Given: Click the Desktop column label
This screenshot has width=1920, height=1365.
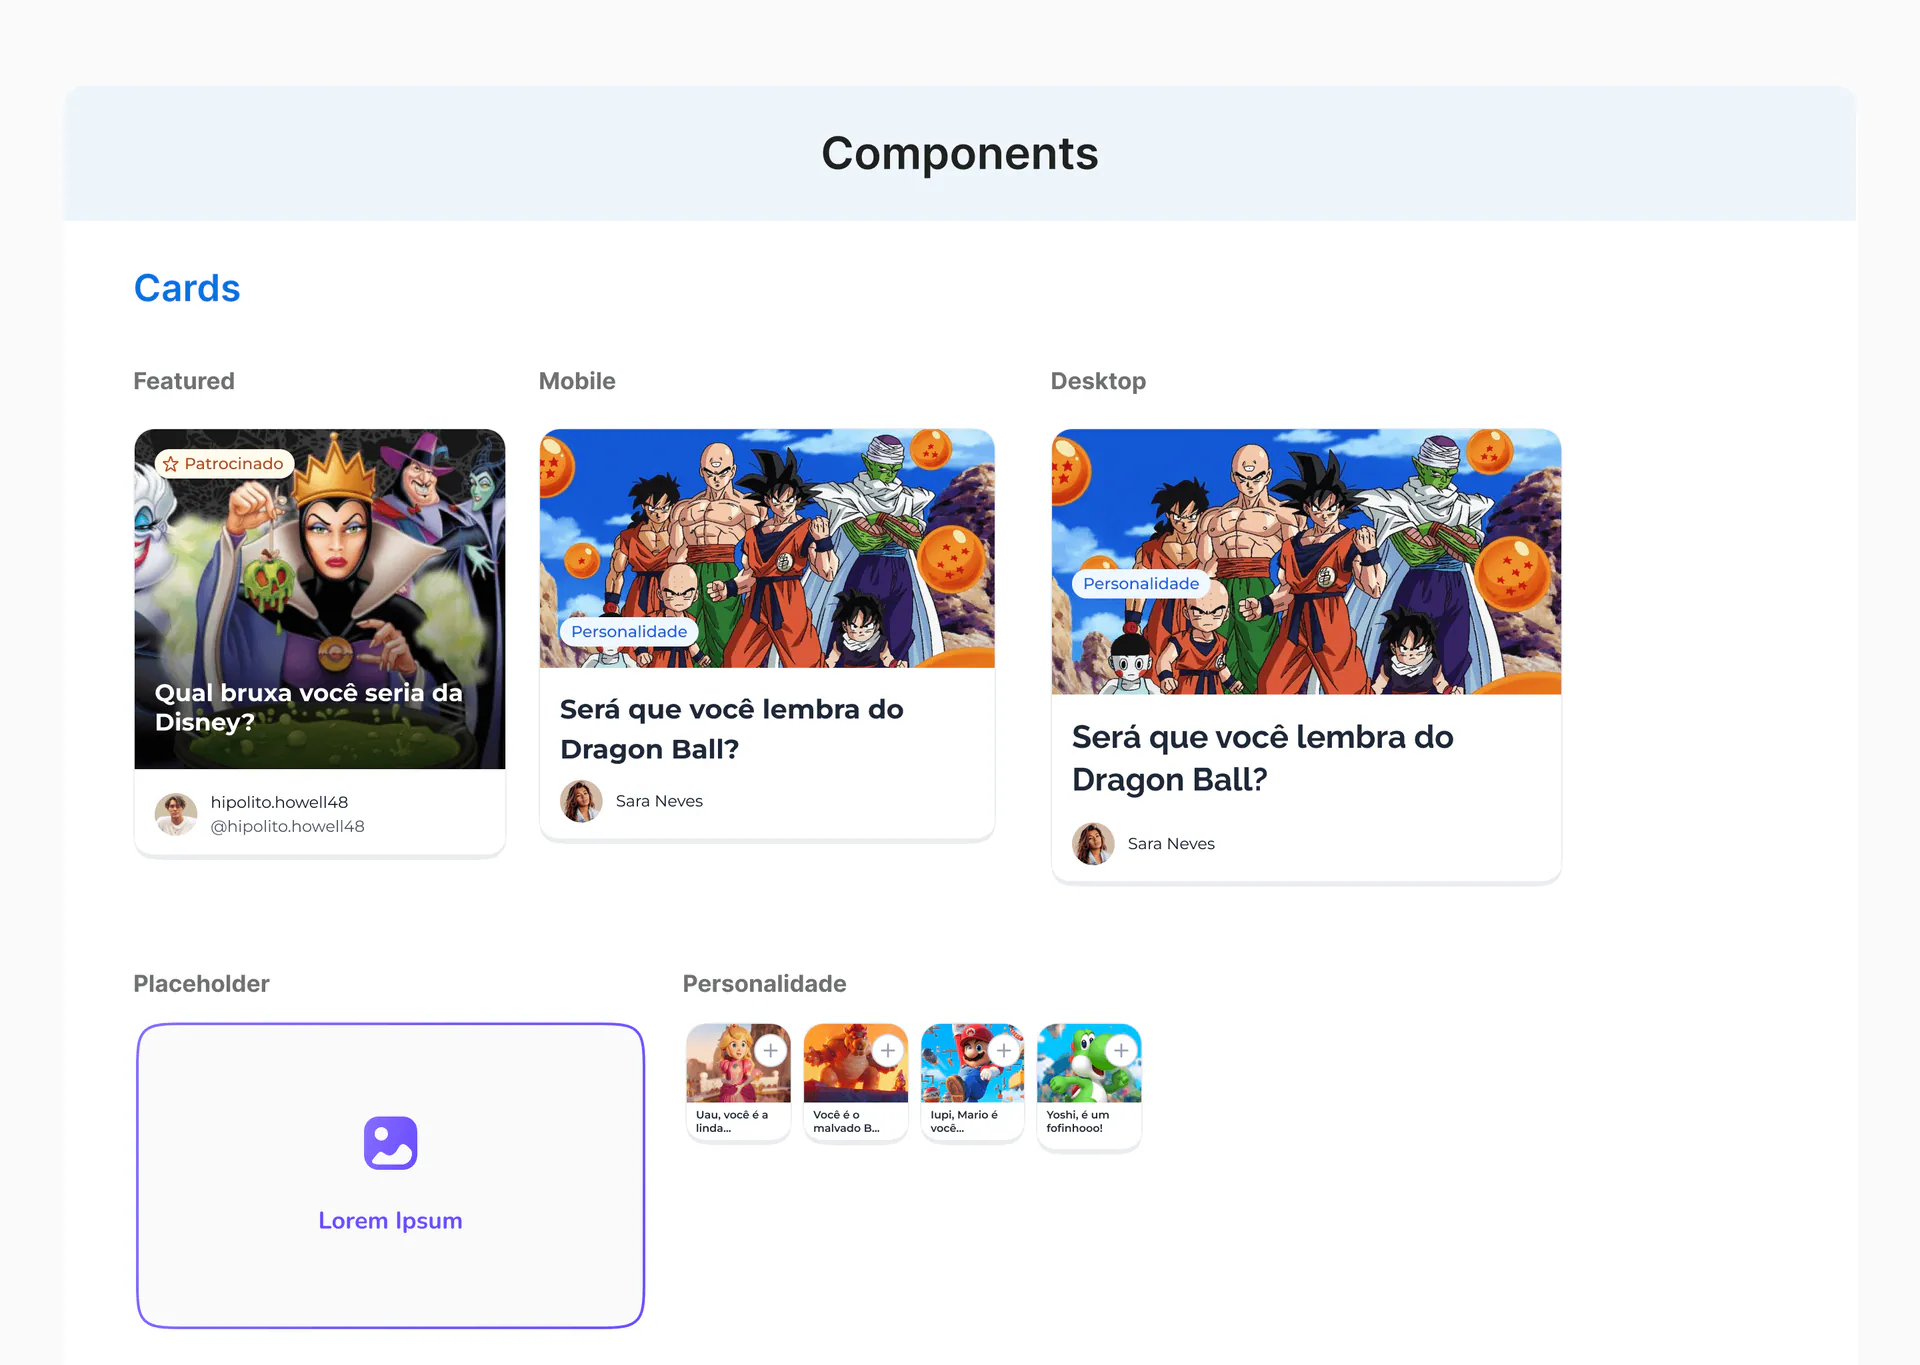Looking at the screenshot, I should point(1098,381).
